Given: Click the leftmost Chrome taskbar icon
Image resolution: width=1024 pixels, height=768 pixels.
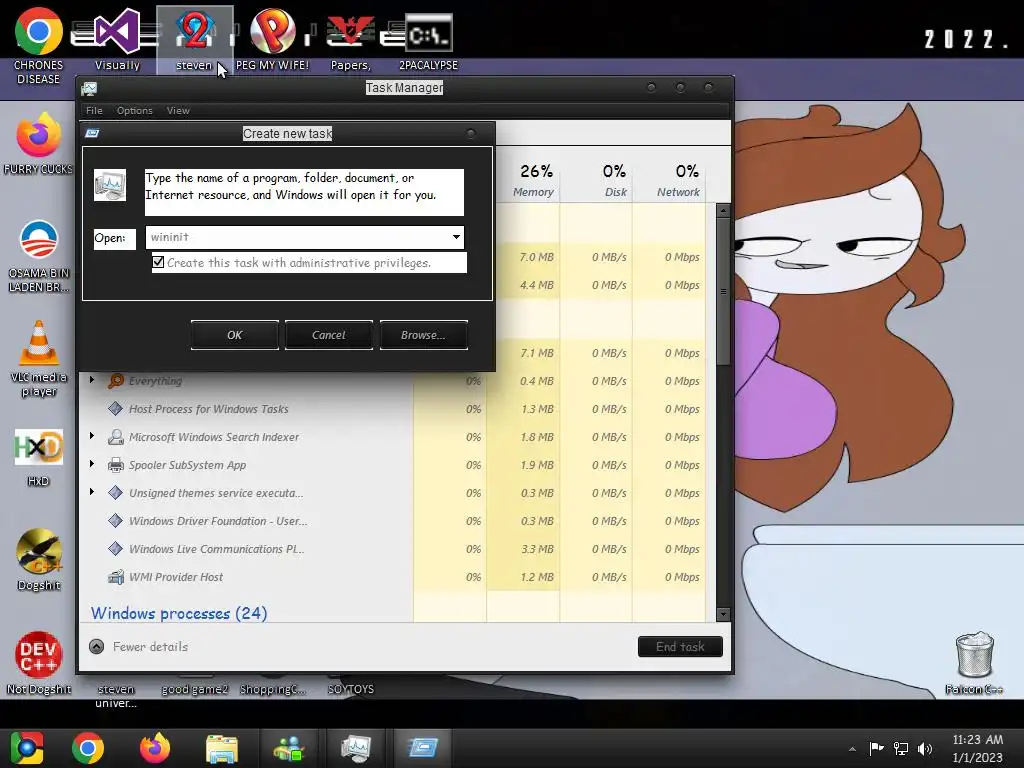Looking at the screenshot, I should click(26, 748).
